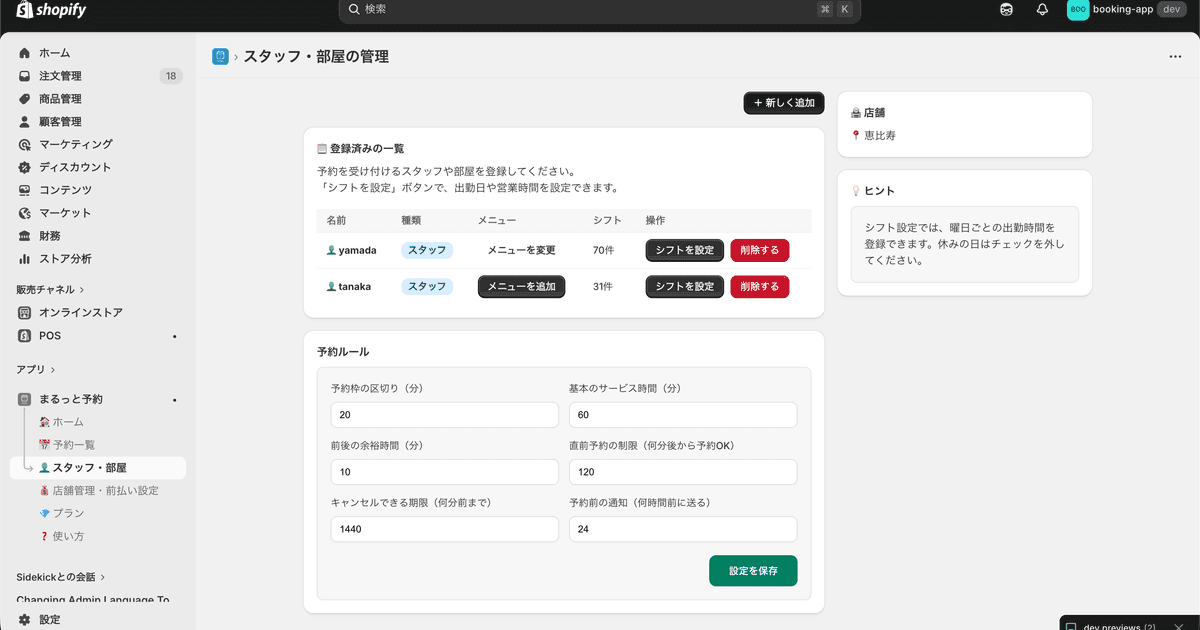Click the 新しく追加 button
Screen dimensions: 1200x630
click(783, 102)
